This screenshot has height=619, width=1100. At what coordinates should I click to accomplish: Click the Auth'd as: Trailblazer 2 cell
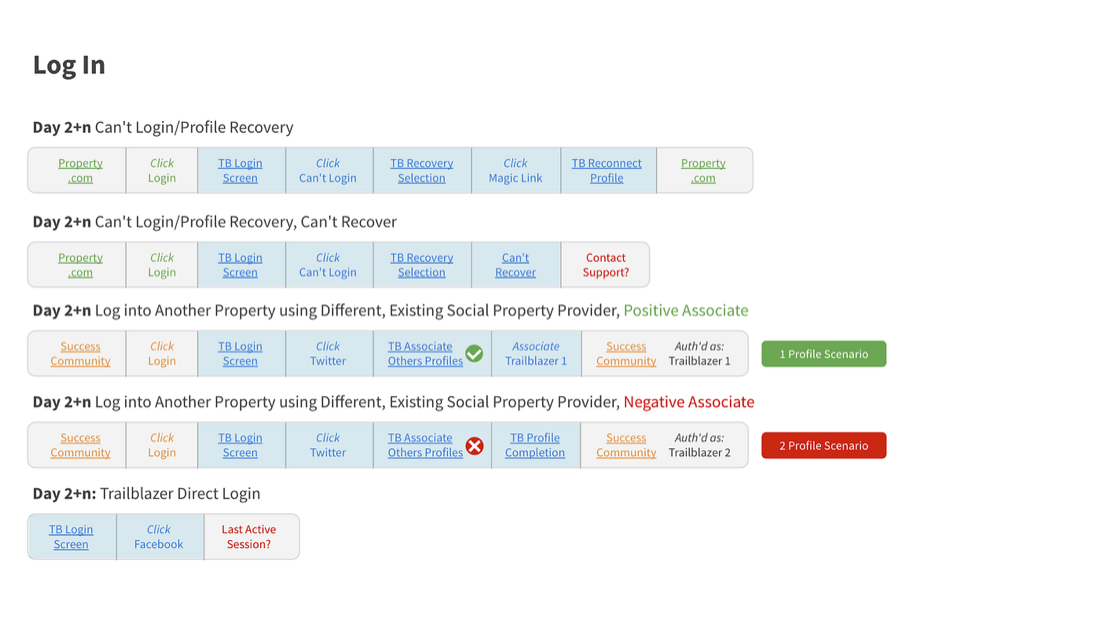click(699, 446)
